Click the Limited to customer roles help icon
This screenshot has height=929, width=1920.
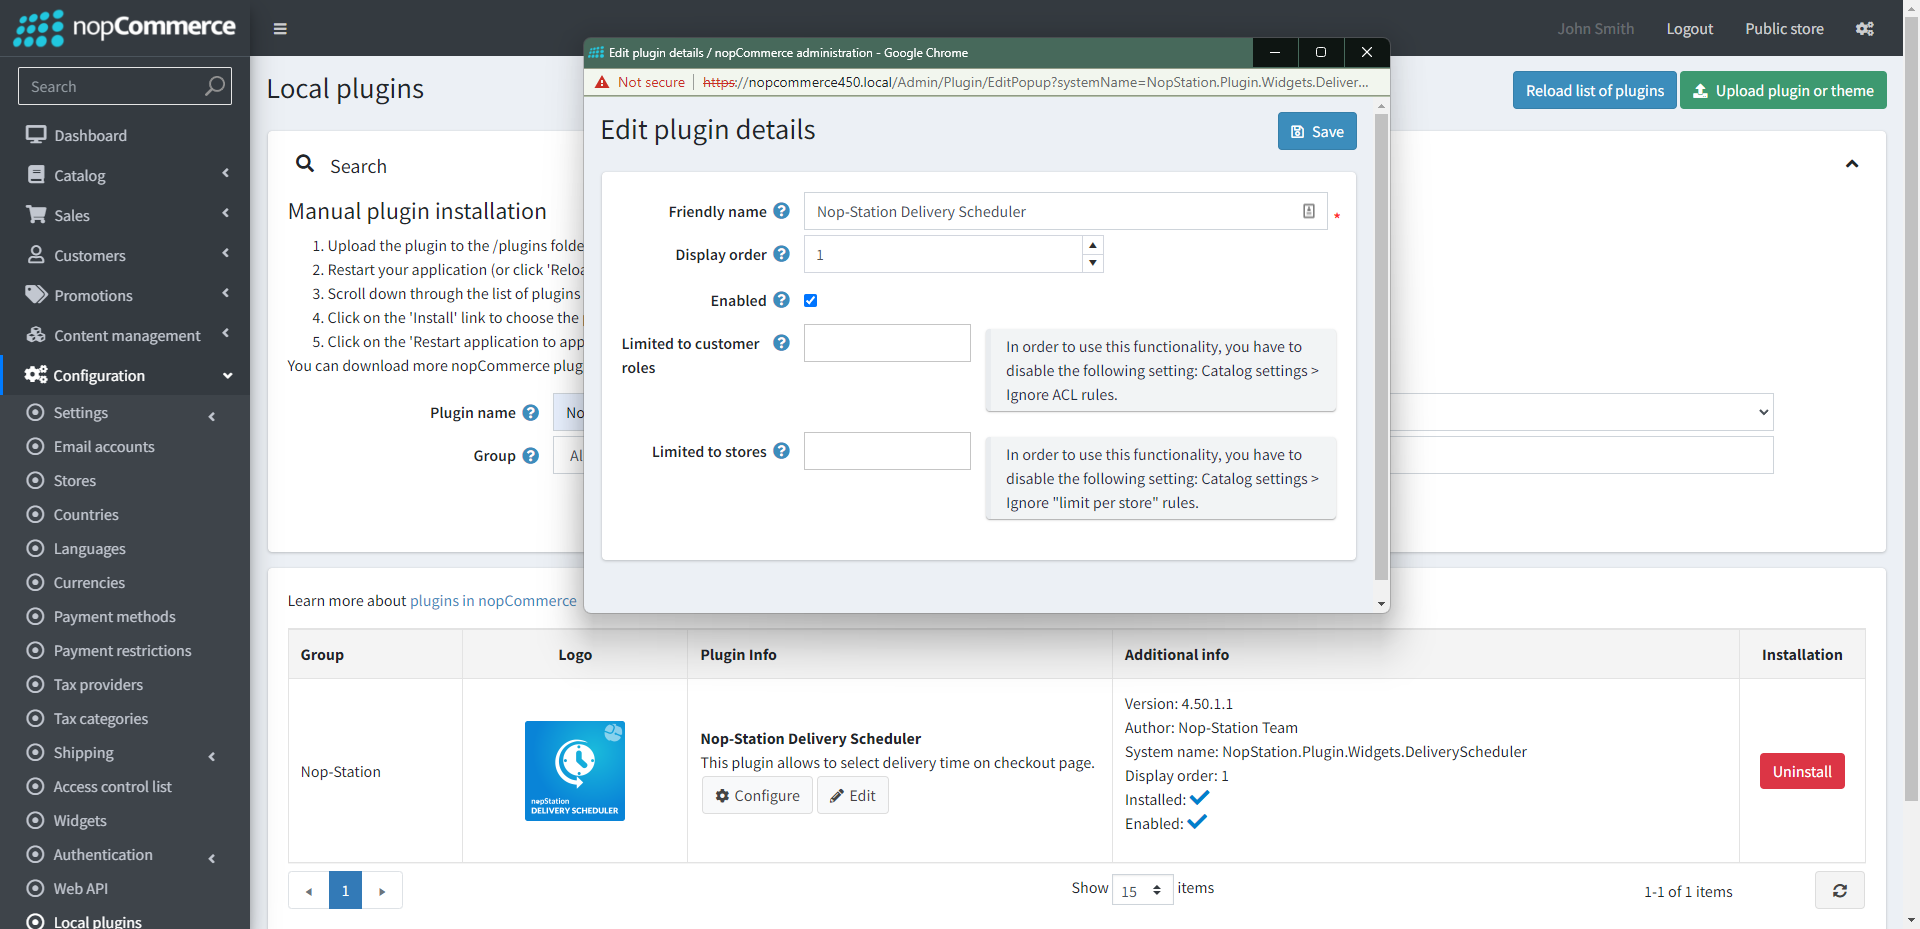(782, 343)
